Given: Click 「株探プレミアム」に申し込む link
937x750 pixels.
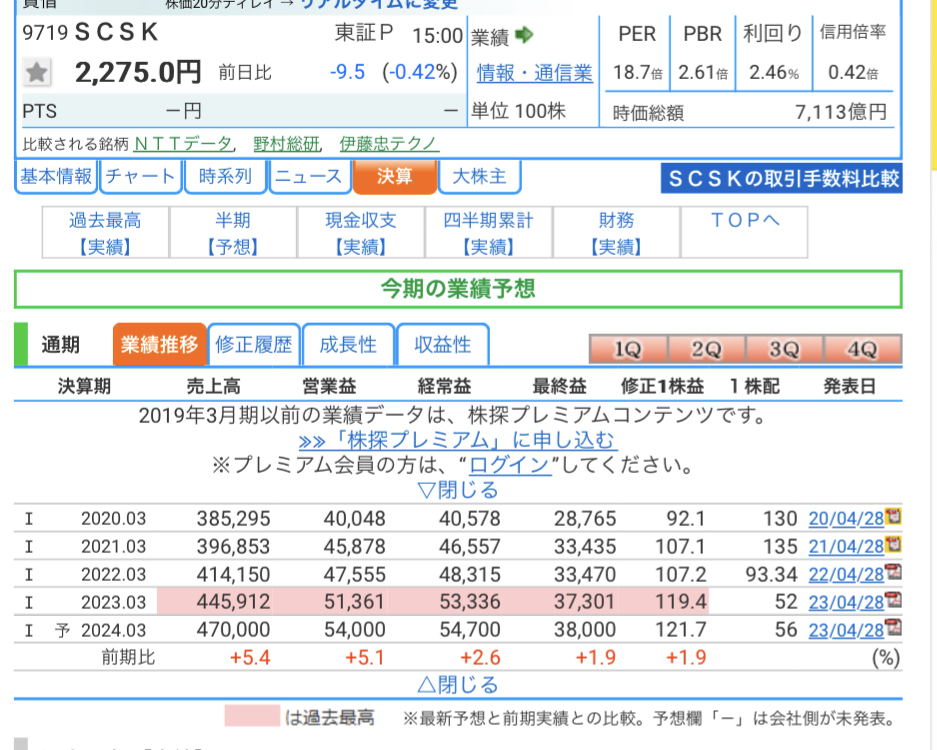Looking at the screenshot, I should click(x=458, y=440).
